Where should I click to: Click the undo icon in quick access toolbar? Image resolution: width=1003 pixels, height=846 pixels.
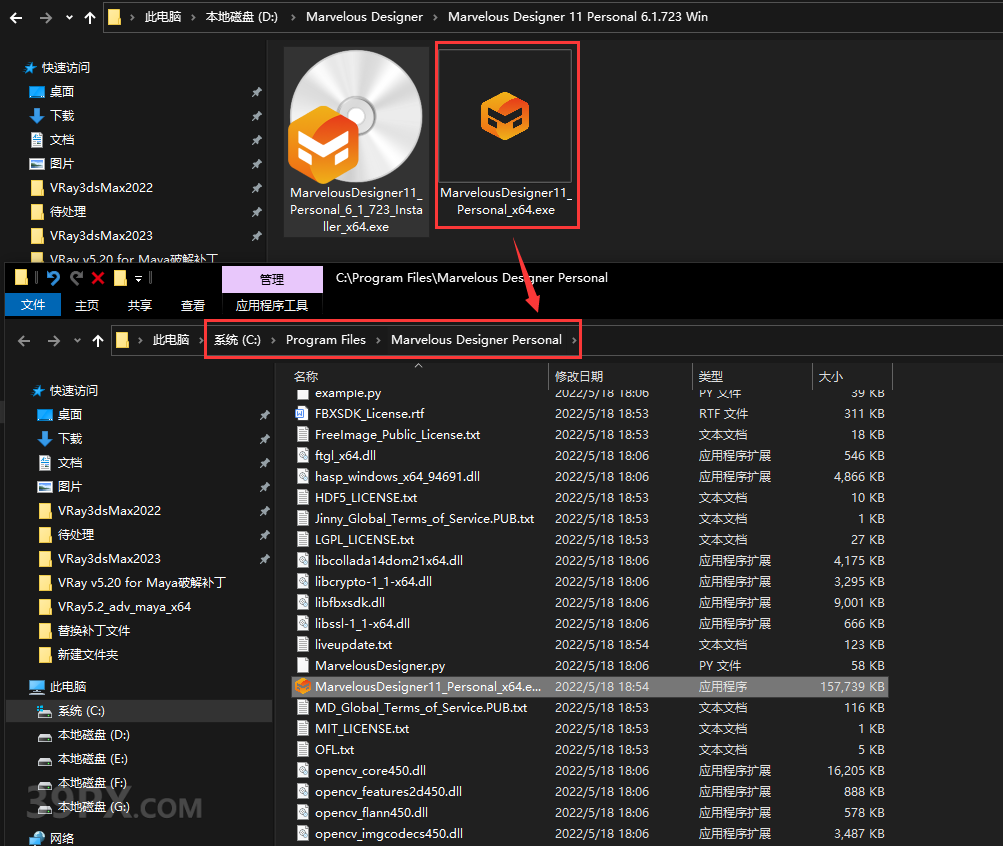(53, 278)
